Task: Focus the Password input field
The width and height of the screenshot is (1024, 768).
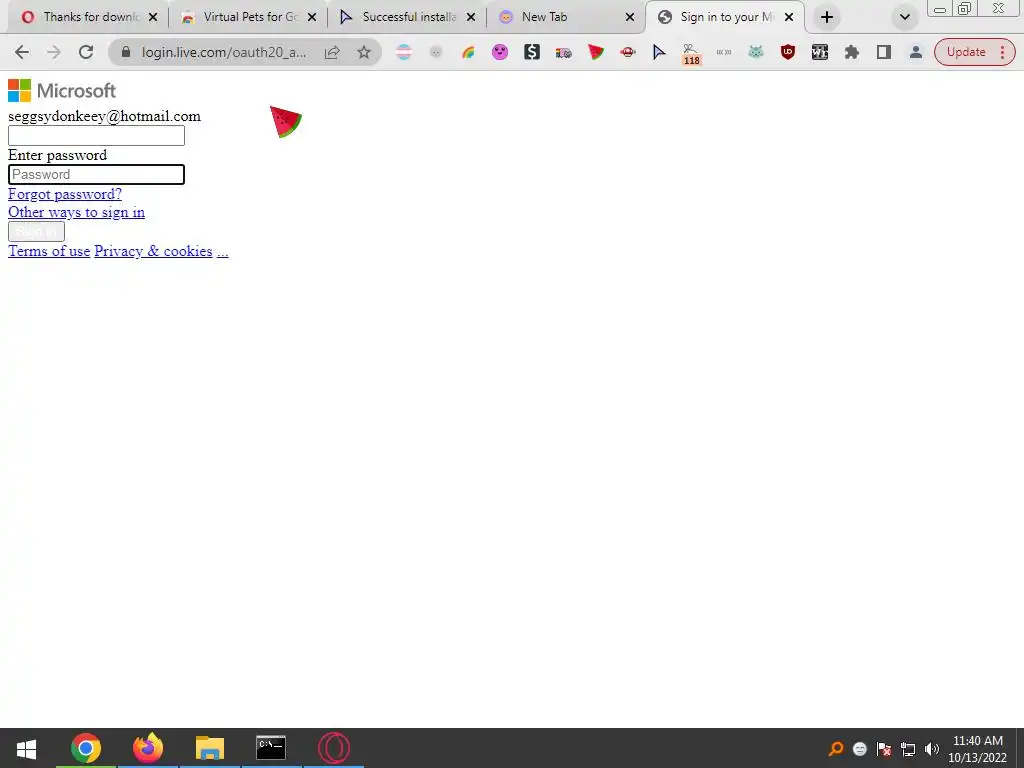Action: [x=96, y=174]
